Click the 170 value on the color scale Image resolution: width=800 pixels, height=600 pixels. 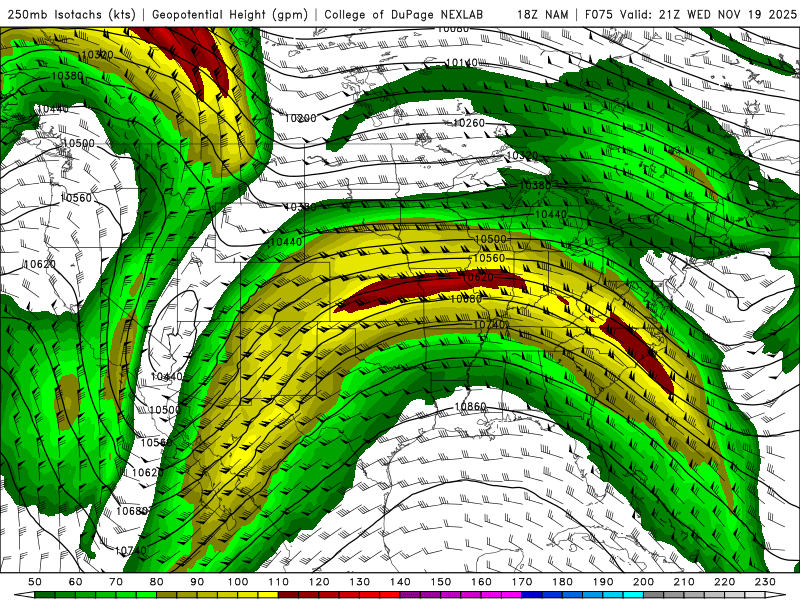[x=522, y=582]
